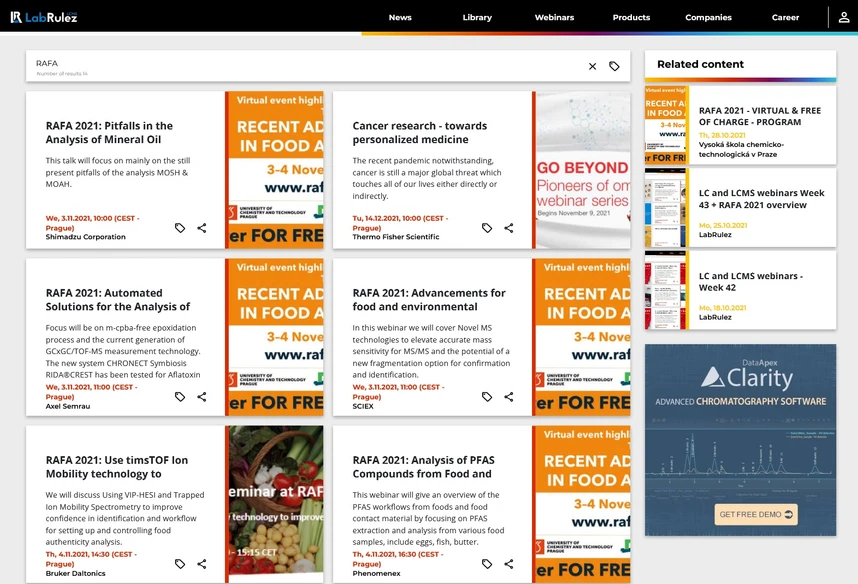Share the timsTOF Ion Mobility card
The image size is (858, 584).
pos(202,564)
